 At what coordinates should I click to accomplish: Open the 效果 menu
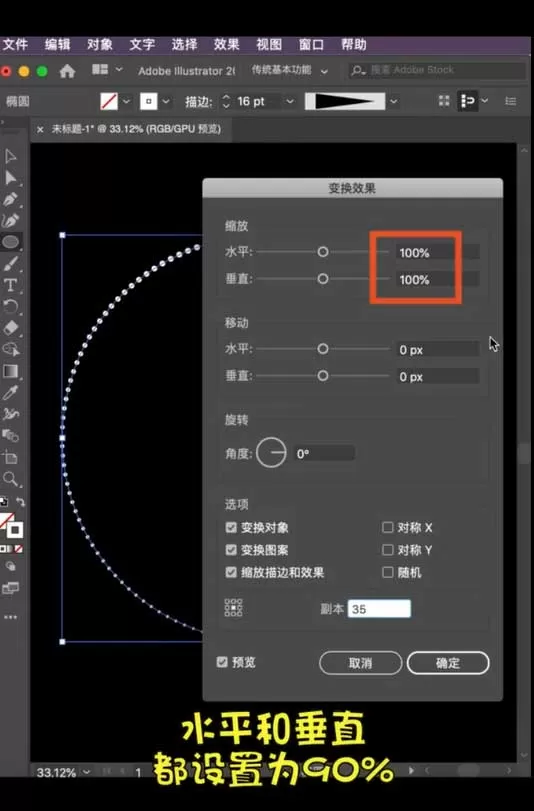coord(227,44)
